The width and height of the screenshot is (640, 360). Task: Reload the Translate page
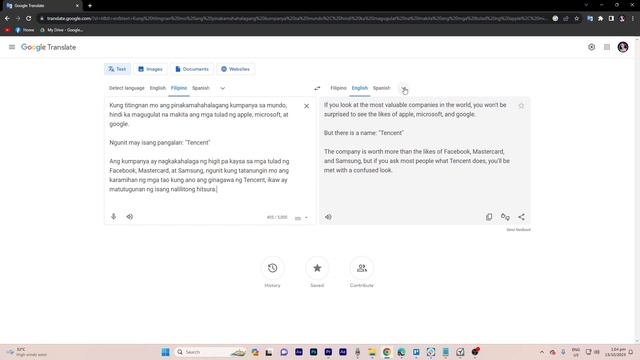[x=29, y=18]
